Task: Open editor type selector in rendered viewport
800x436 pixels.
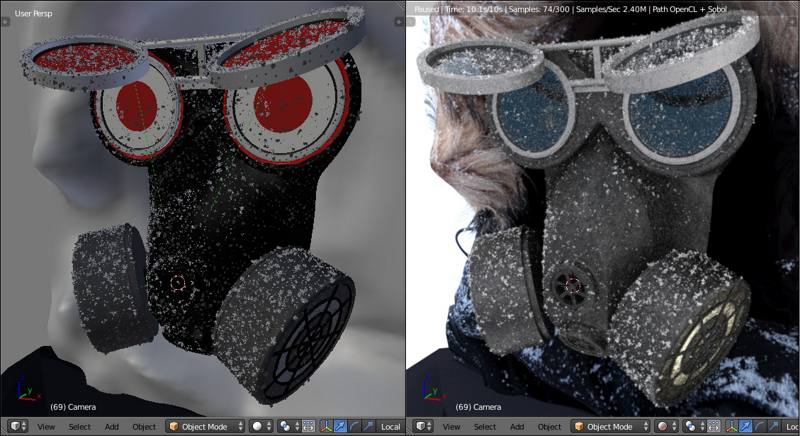Action: tap(421, 426)
